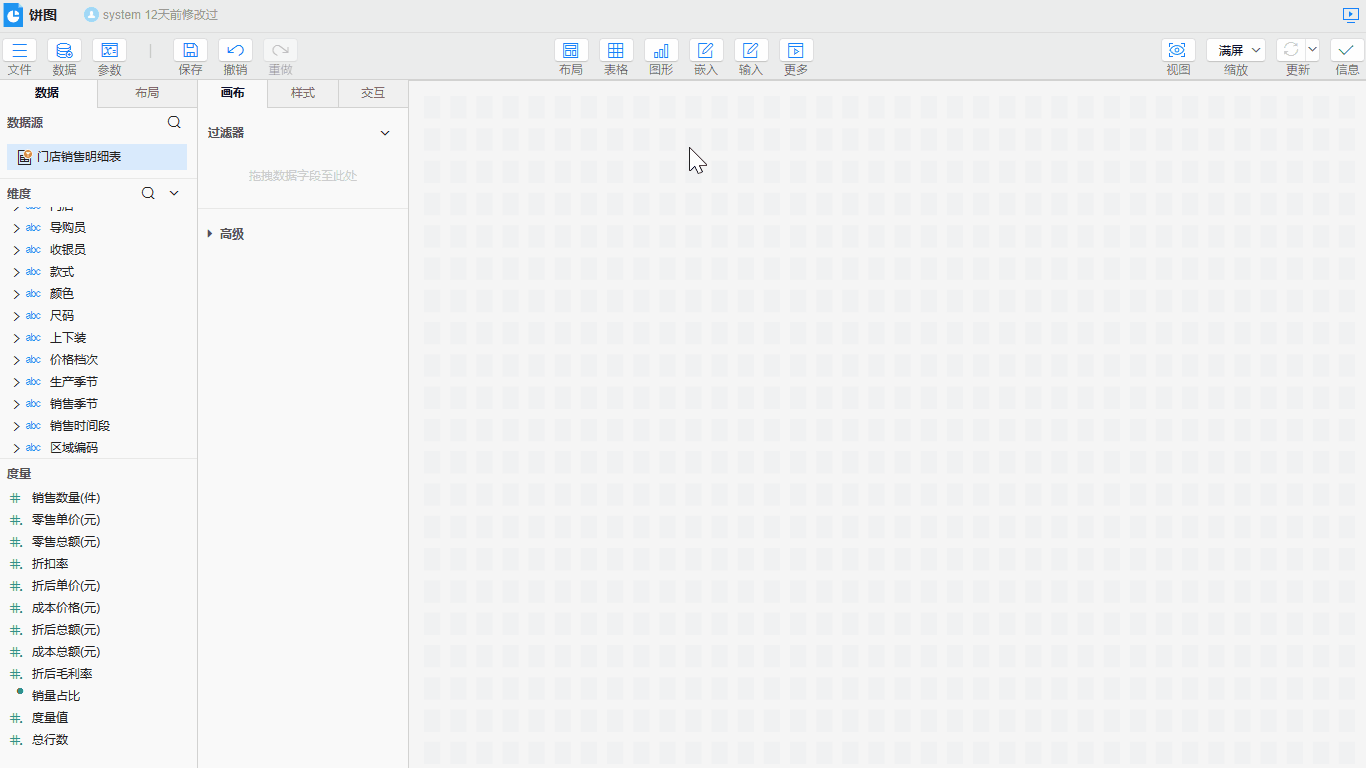Viewport: 1366px width, 768px height.
Task: Undo last action with 撤销
Action: pos(235,50)
